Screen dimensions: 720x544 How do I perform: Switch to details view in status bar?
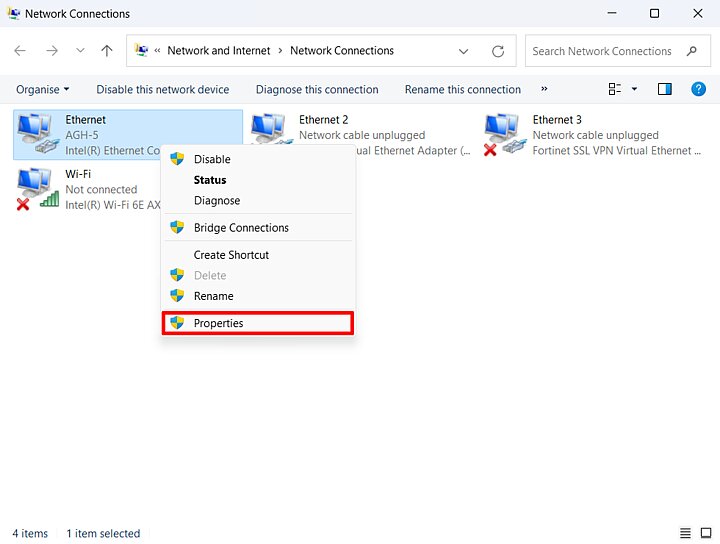[685, 533]
